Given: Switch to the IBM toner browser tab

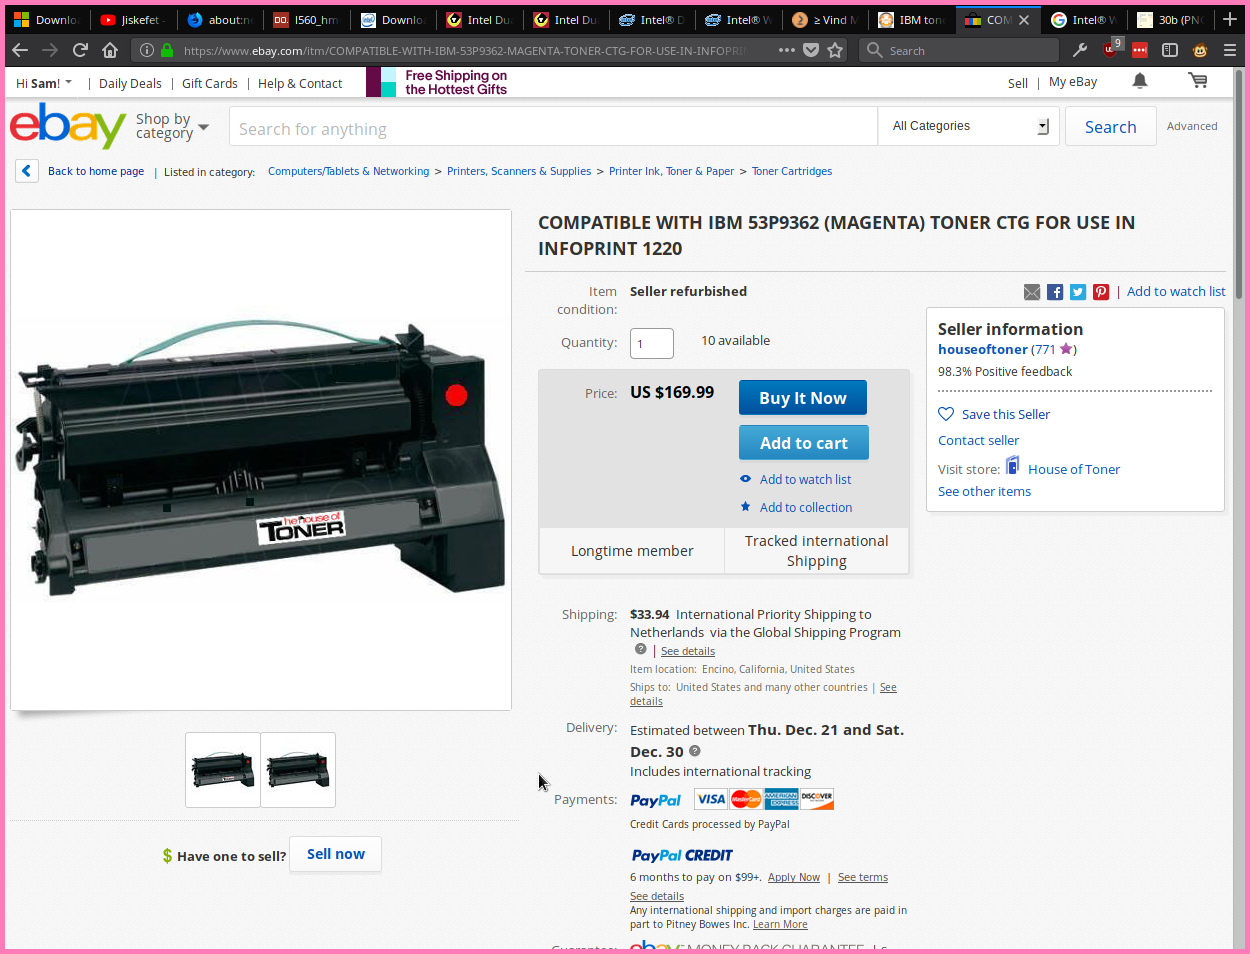Looking at the screenshot, I should coord(911,20).
